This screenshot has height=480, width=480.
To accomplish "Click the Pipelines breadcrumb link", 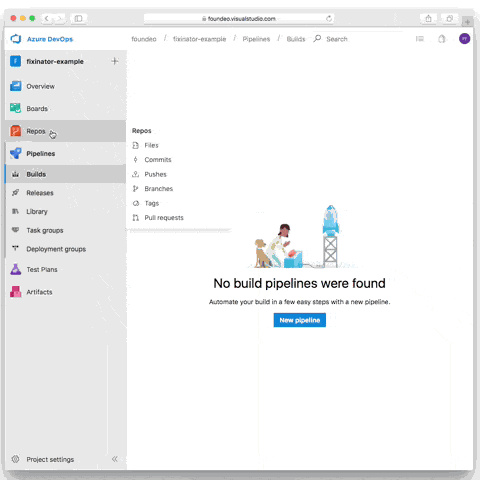I will pos(256,39).
